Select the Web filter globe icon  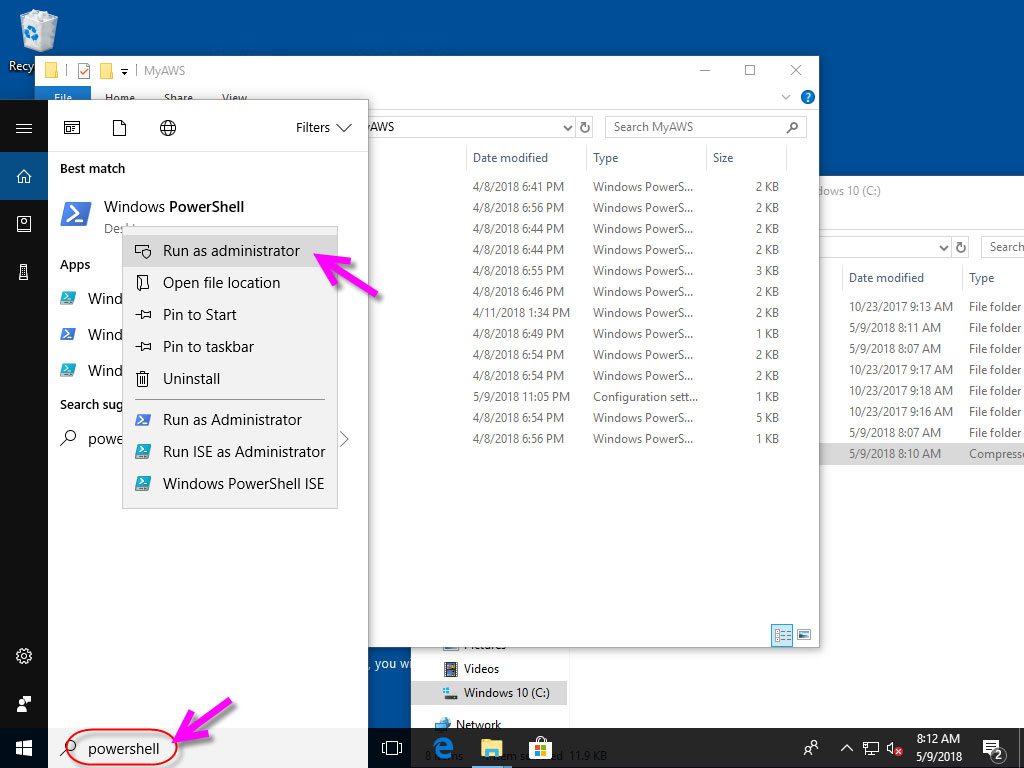tap(168, 128)
